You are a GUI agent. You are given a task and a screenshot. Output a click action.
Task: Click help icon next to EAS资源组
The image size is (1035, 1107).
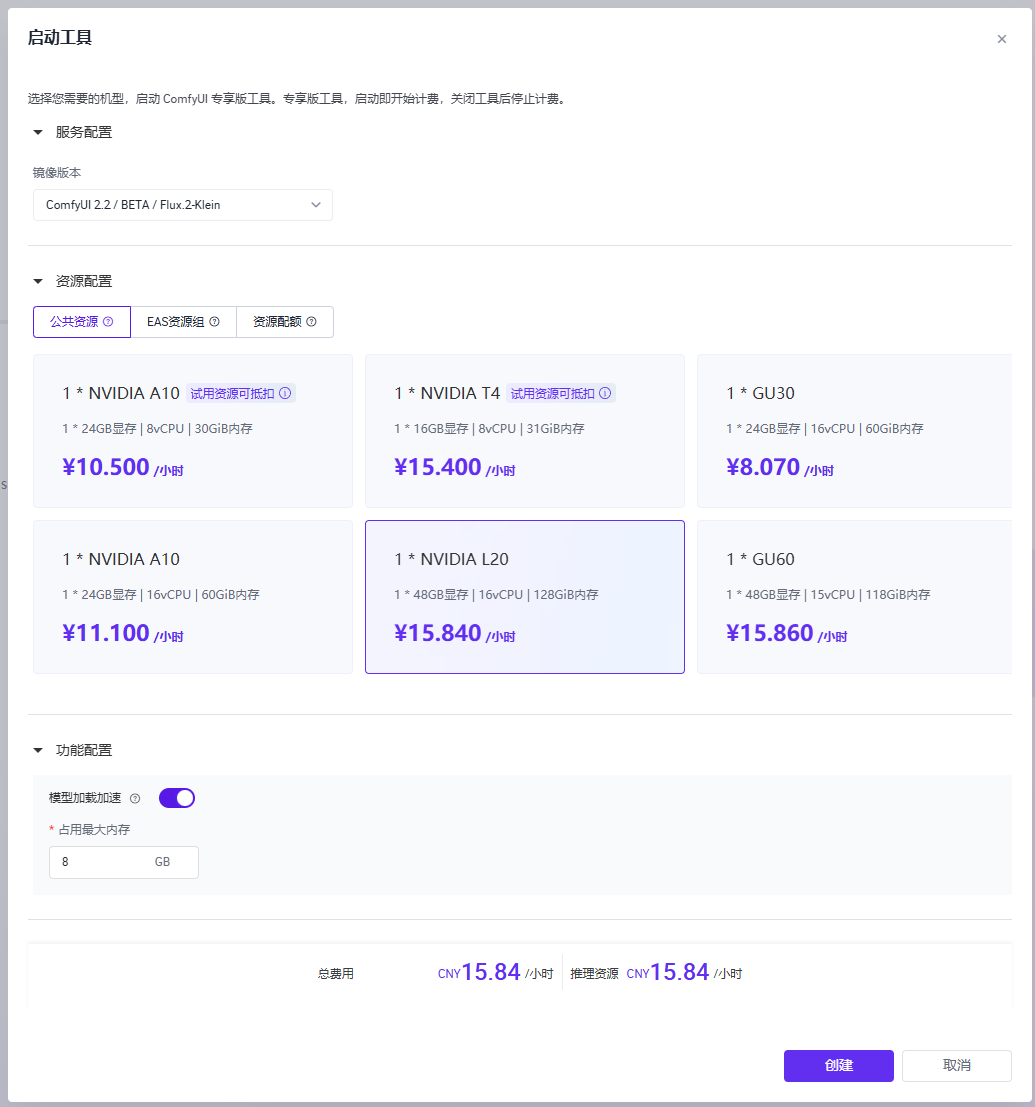tap(215, 322)
